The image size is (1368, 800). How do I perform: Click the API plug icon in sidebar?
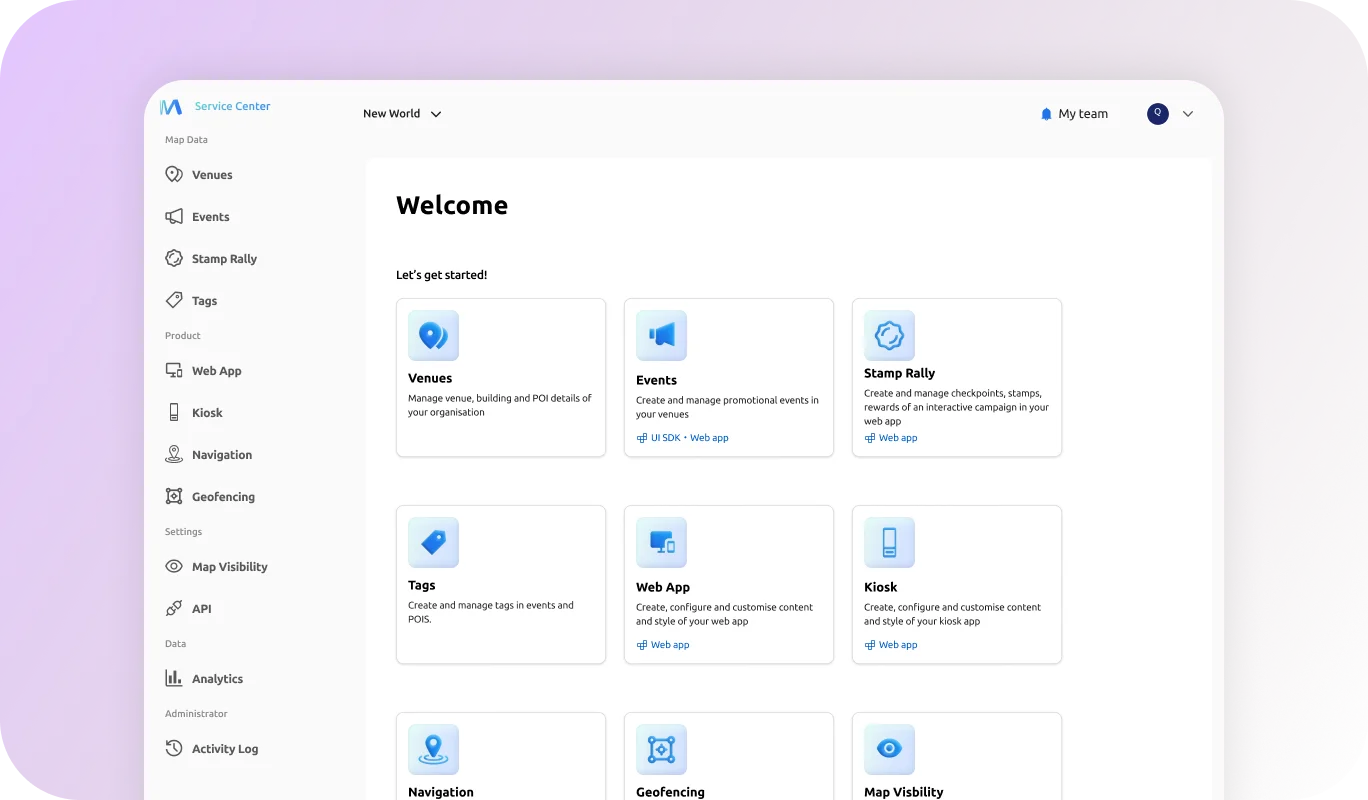coord(174,608)
